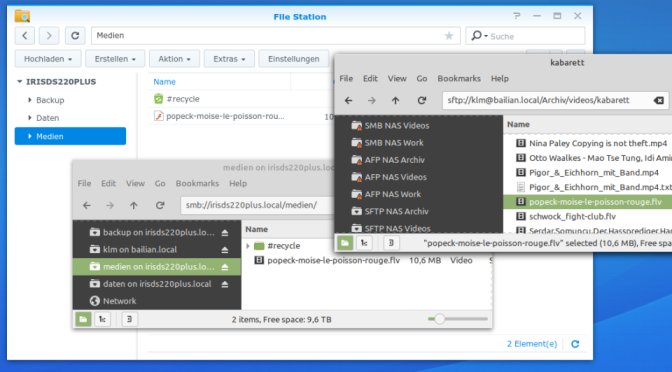Reload the medien window listing
The image size is (672, 372).
[x=160, y=205]
